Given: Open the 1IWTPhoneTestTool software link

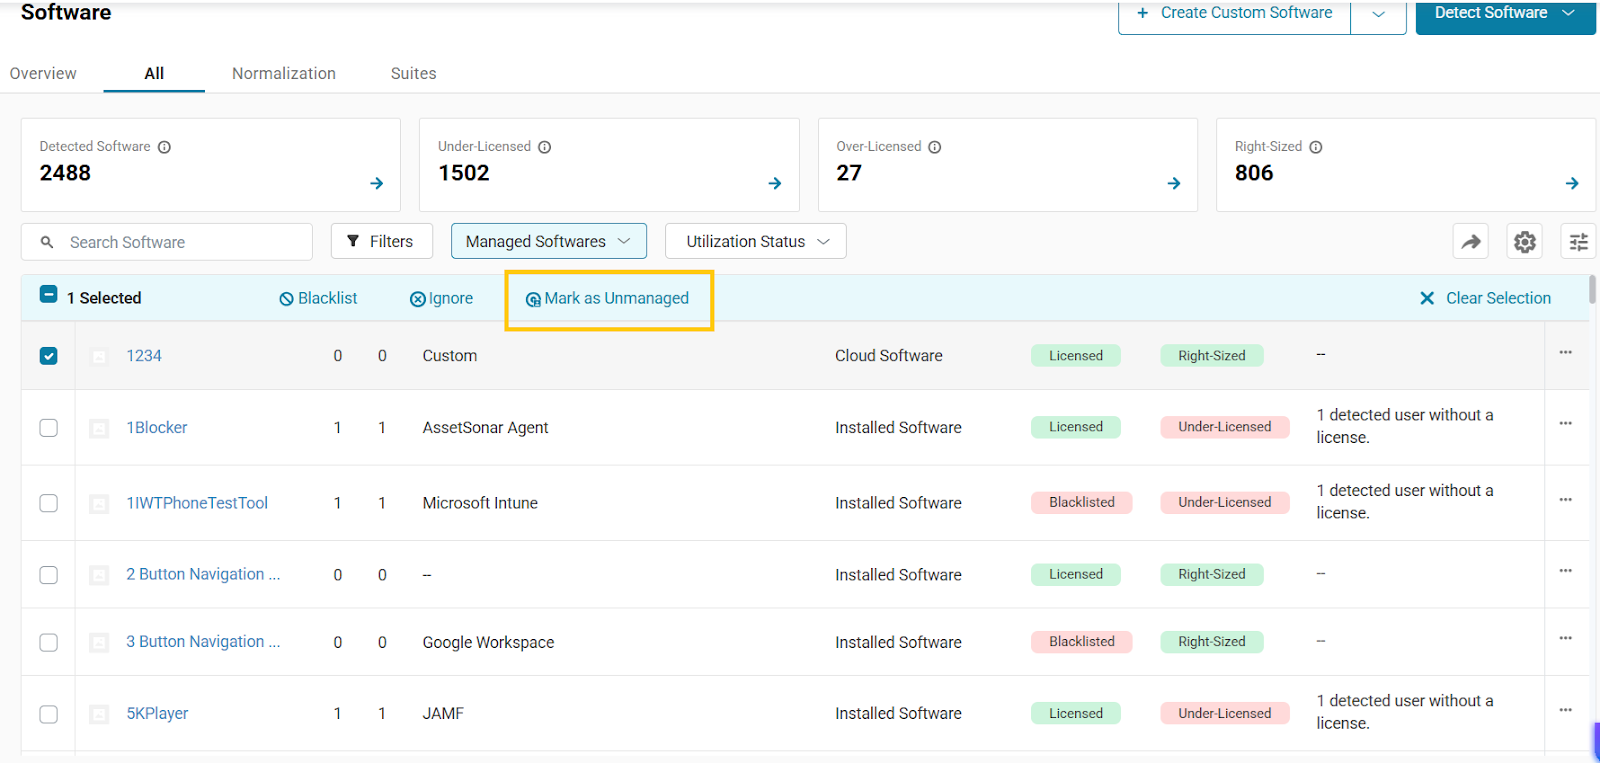Looking at the screenshot, I should point(197,503).
